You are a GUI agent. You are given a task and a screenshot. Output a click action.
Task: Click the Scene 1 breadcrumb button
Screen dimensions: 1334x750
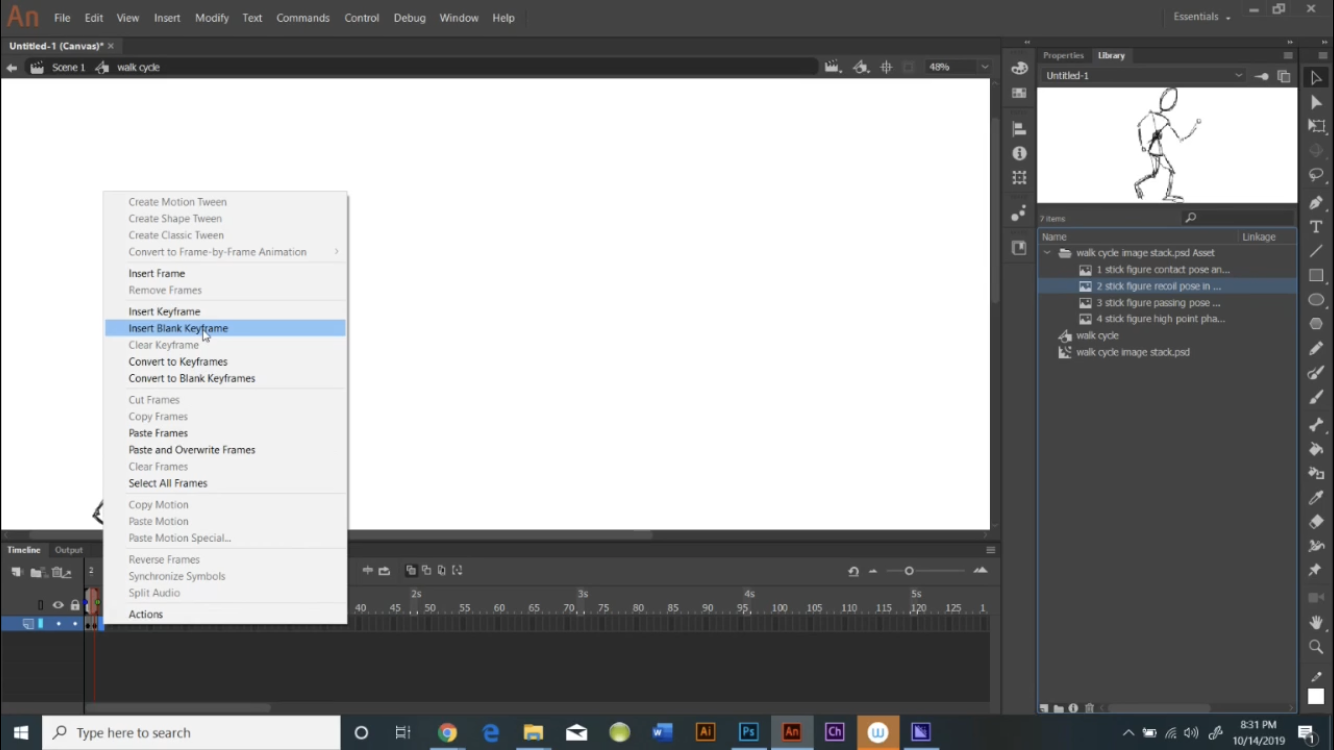68,67
